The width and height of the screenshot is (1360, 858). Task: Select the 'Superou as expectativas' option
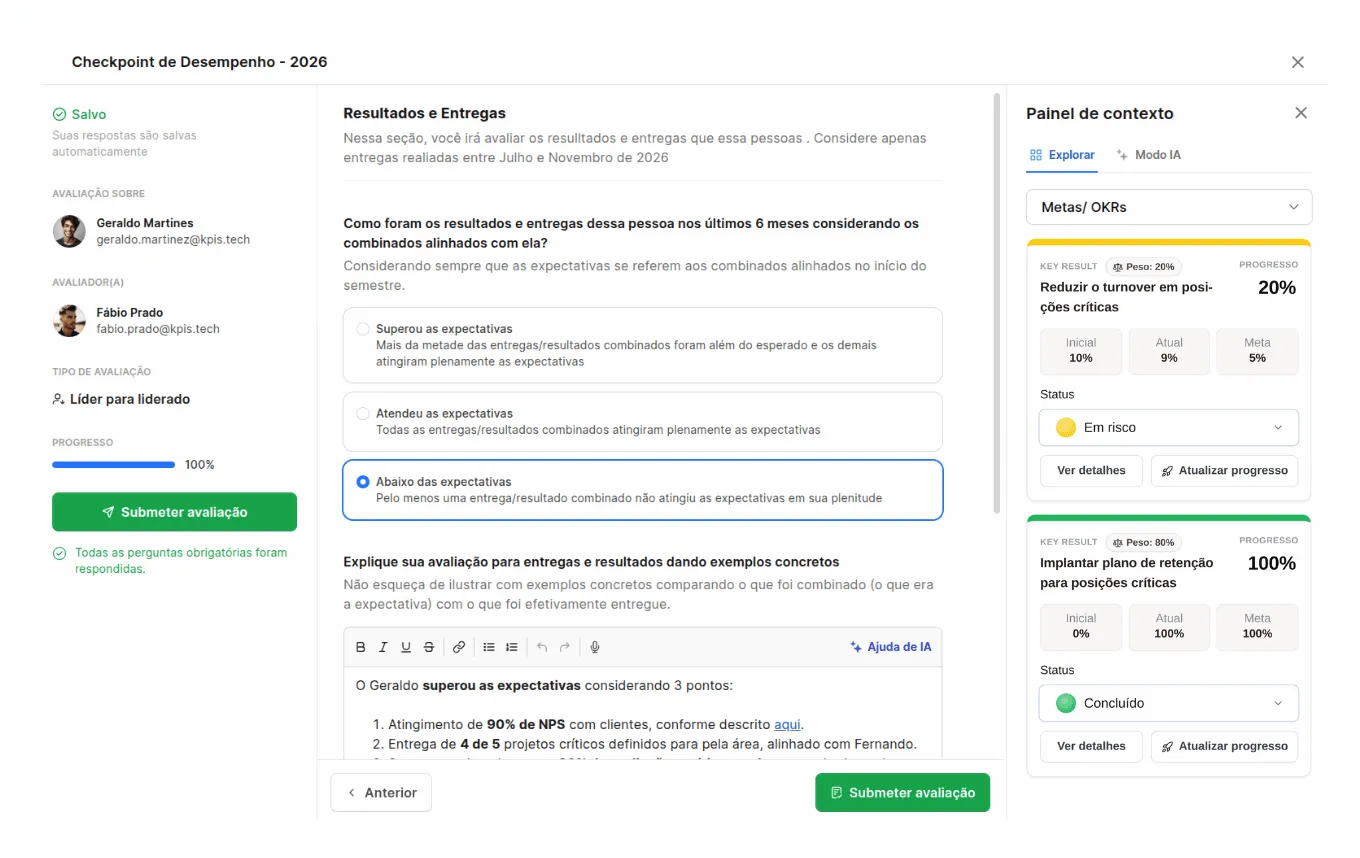click(643, 345)
